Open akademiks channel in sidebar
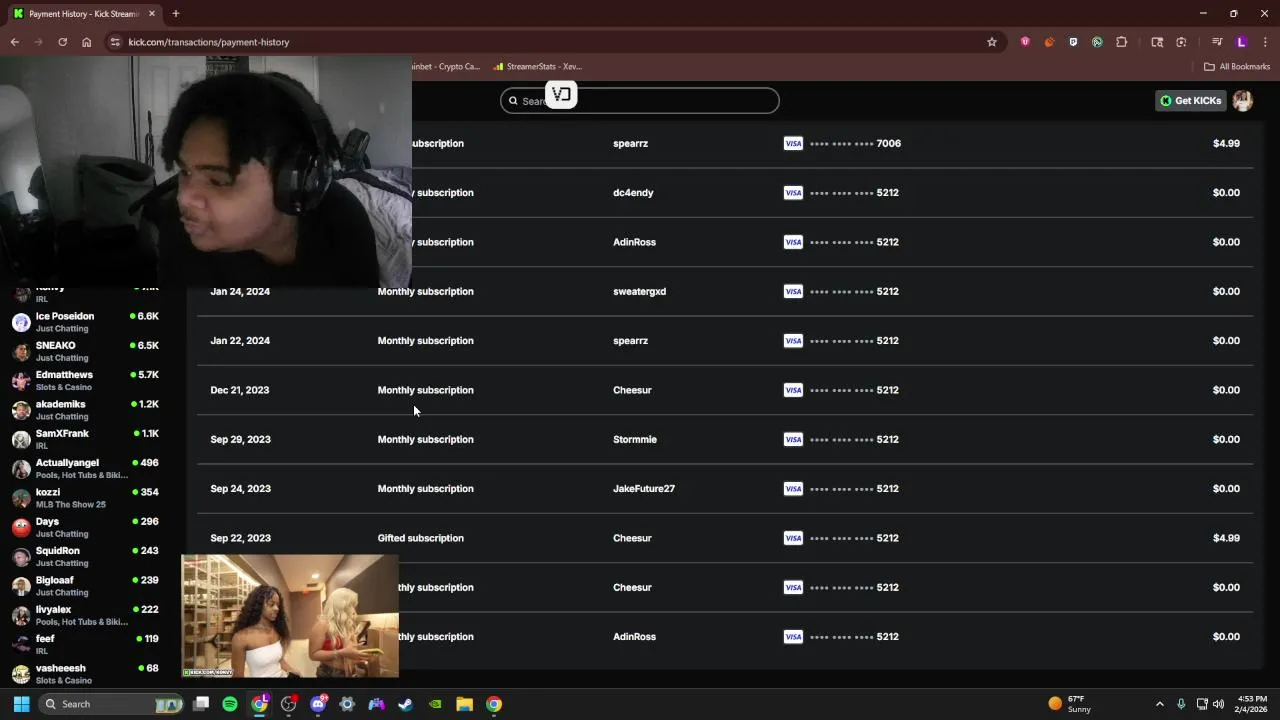The height and width of the screenshot is (720, 1280). pos(86,410)
